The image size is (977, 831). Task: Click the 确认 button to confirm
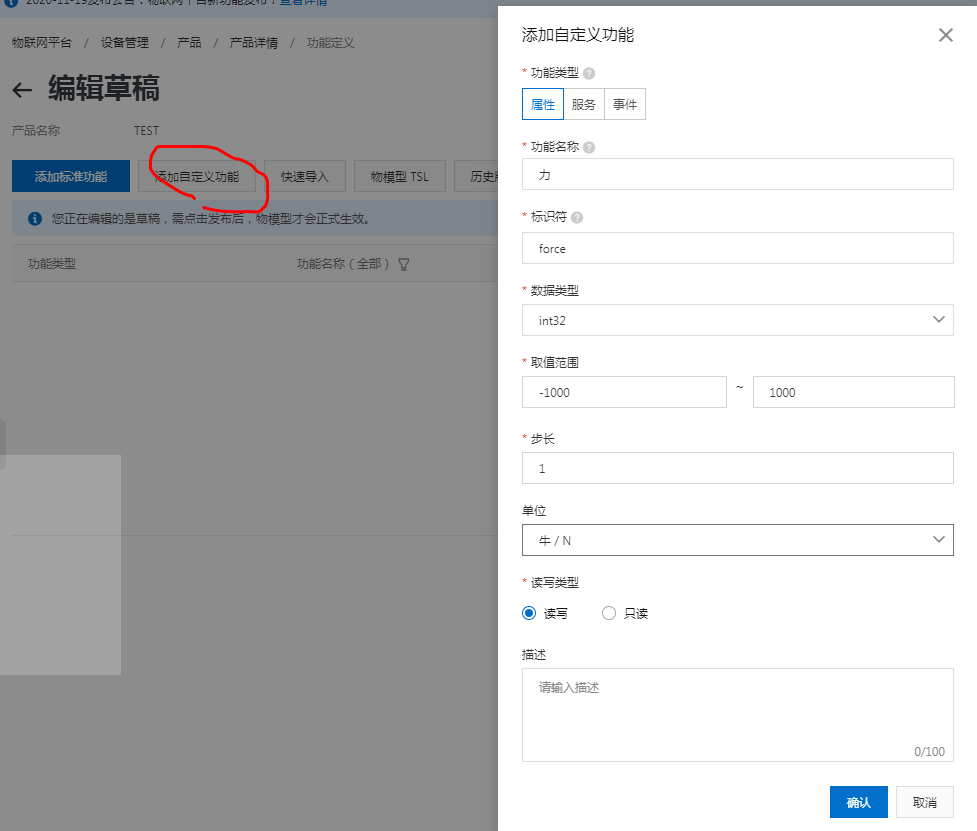(x=858, y=801)
